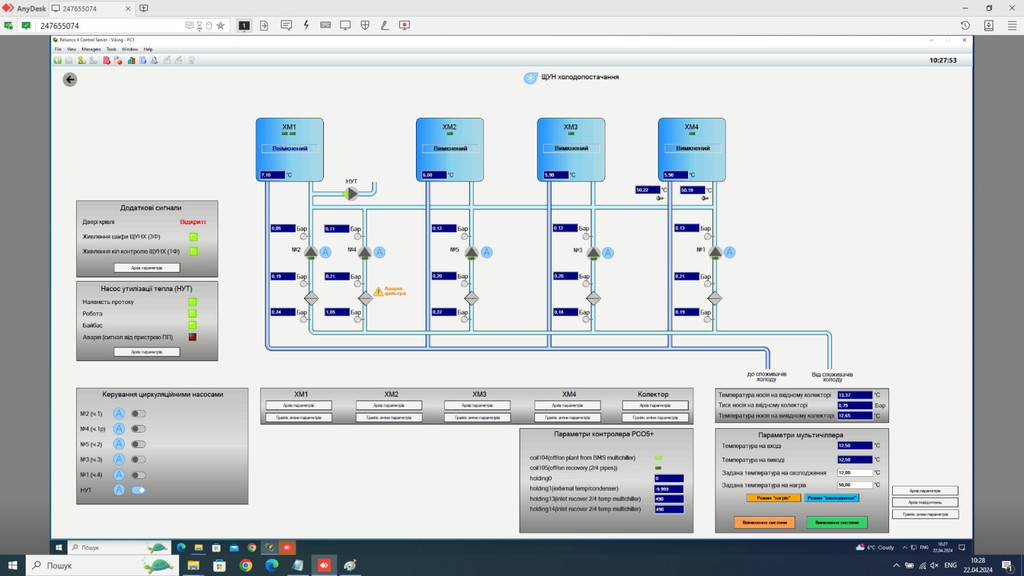Open the File menu in Reliance
The width and height of the screenshot is (1024, 576).
pyautogui.click(x=58, y=49)
